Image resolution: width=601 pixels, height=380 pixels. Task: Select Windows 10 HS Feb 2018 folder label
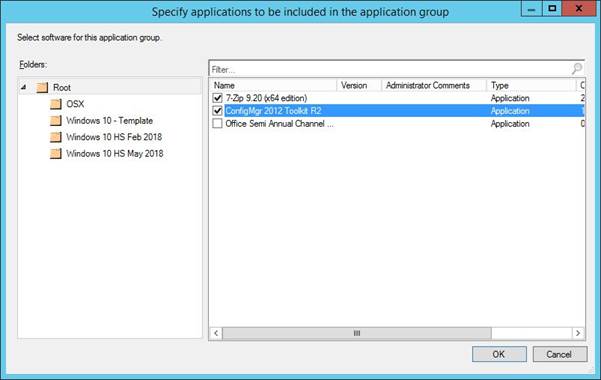pos(114,137)
